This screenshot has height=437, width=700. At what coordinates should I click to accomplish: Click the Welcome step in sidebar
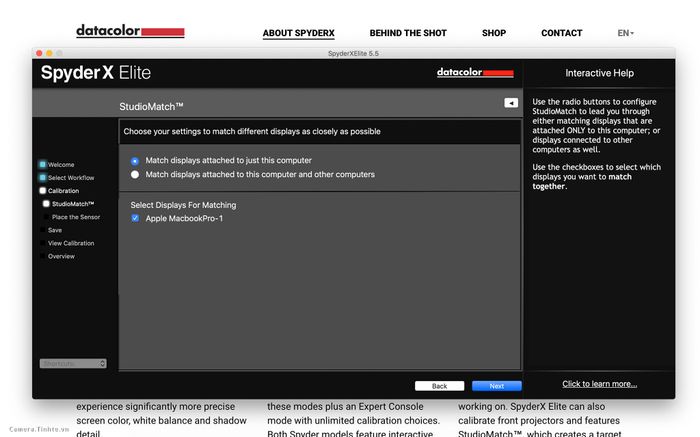tap(61, 165)
